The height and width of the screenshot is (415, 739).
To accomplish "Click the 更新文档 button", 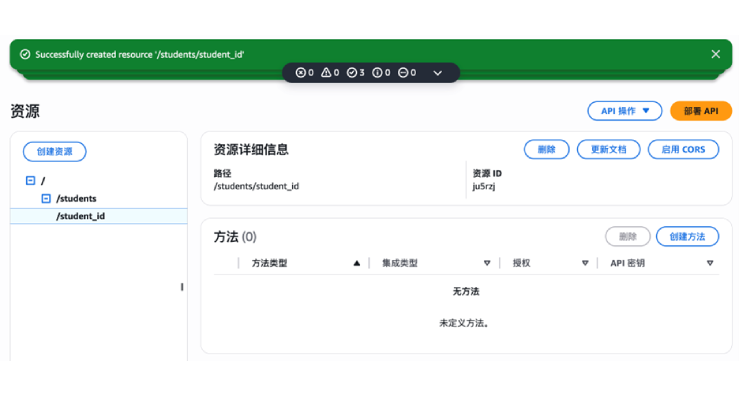I will point(608,149).
